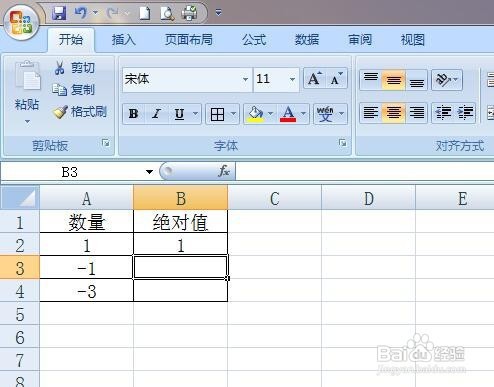Image resolution: width=494 pixels, height=387 pixels.
Task: Toggle right horizontal alignment
Action: 416,113
